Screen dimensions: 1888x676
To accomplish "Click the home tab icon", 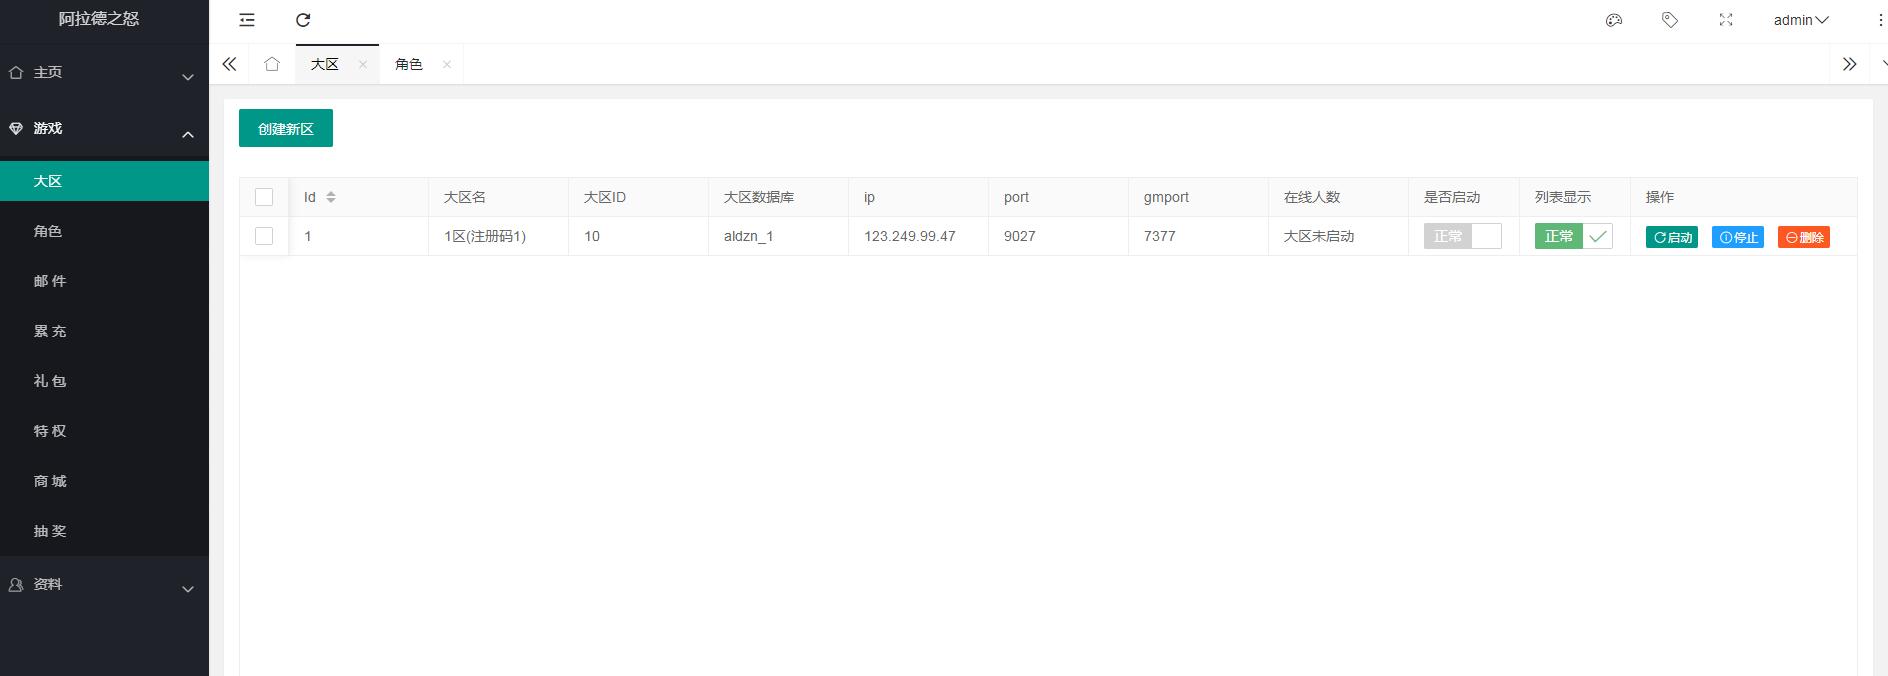I will (272, 64).
